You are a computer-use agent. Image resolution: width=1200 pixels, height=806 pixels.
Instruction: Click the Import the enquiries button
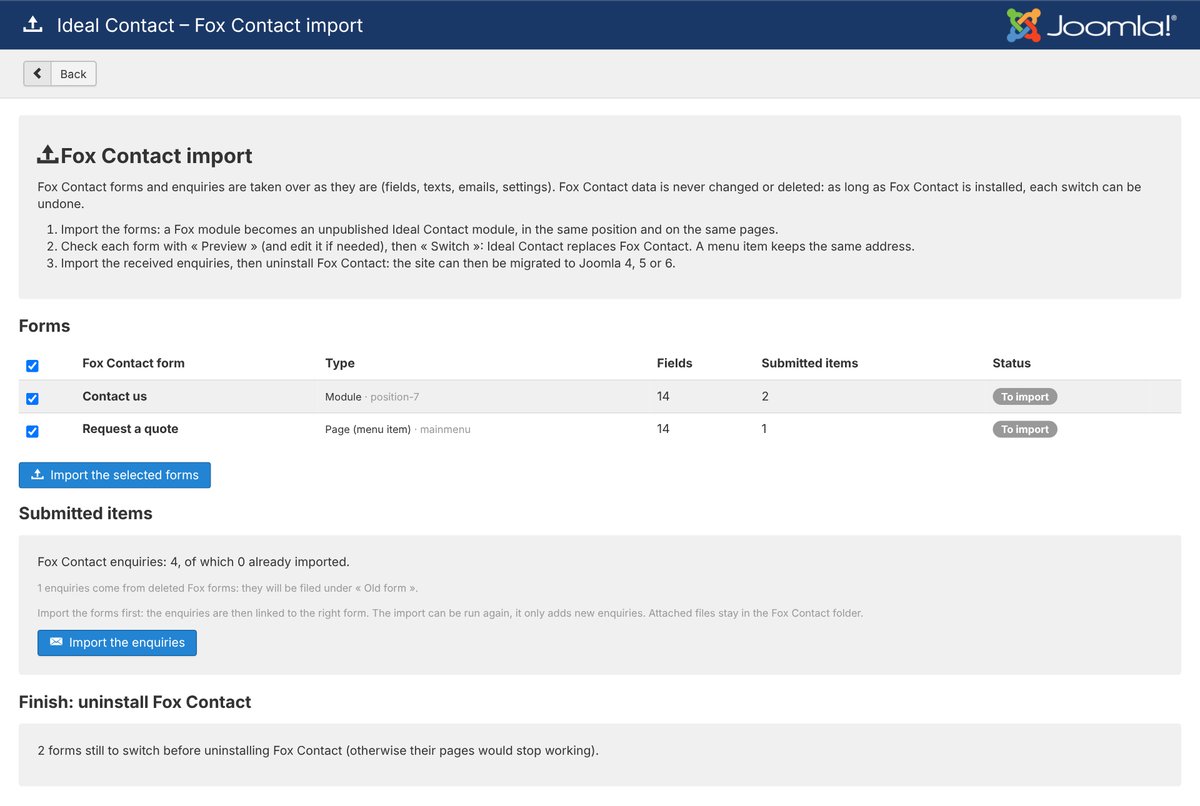pyautogui.click(x=117, y=642)
